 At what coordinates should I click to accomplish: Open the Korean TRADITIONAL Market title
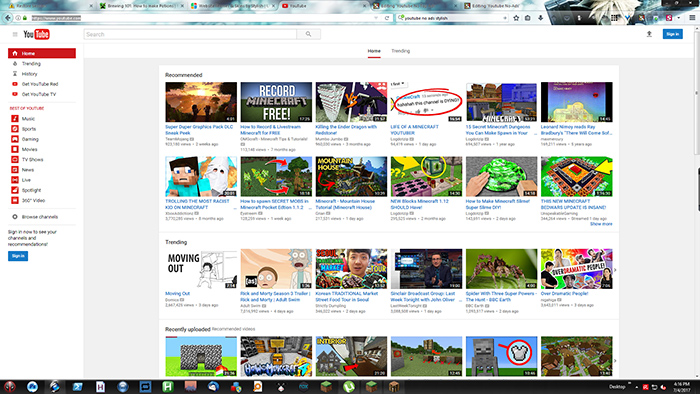(x=347, y=297)
